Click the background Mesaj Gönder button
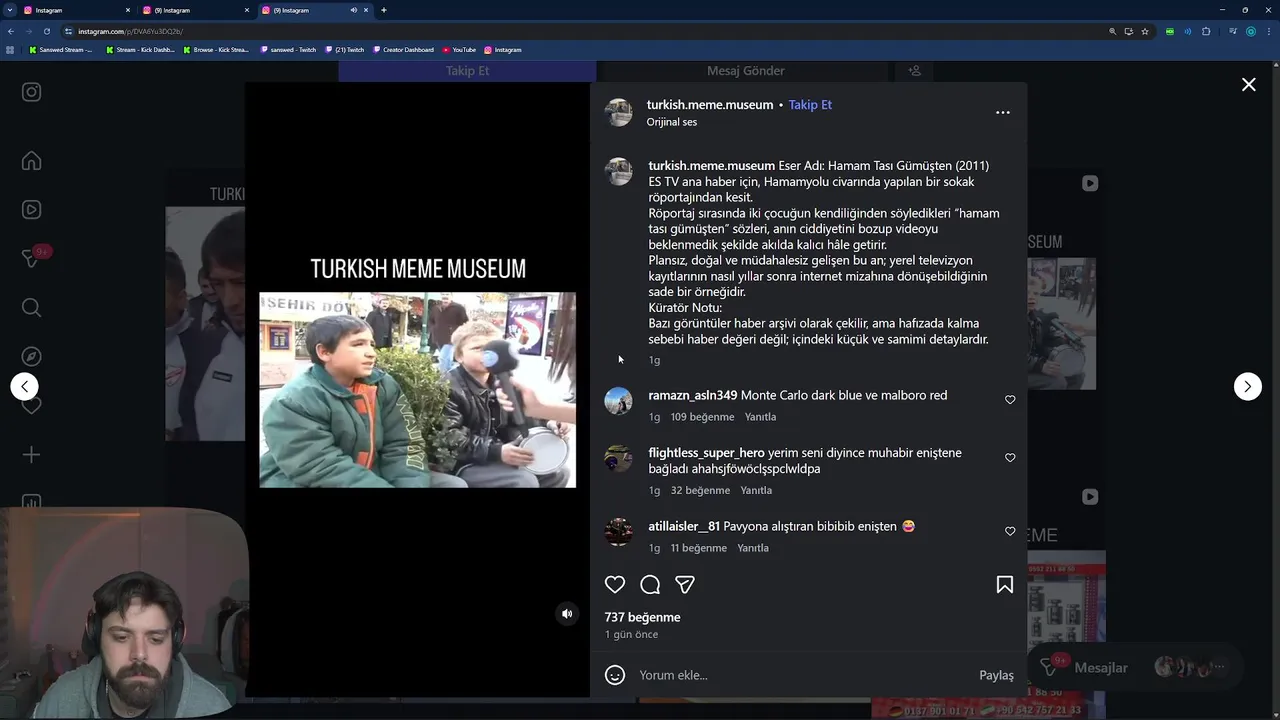 (x=745, y=71)
